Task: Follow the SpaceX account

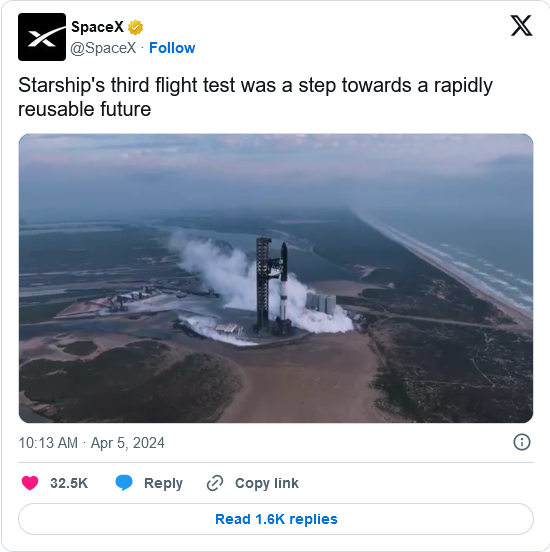Action: 172,48
